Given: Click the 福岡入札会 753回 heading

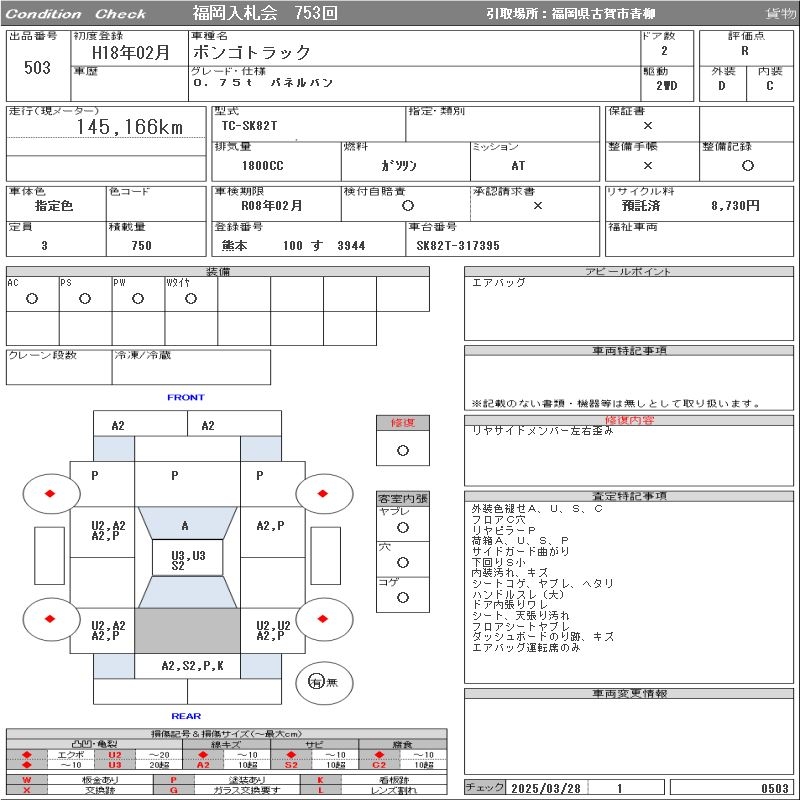Looking at the screenshot, I should 265,13.
